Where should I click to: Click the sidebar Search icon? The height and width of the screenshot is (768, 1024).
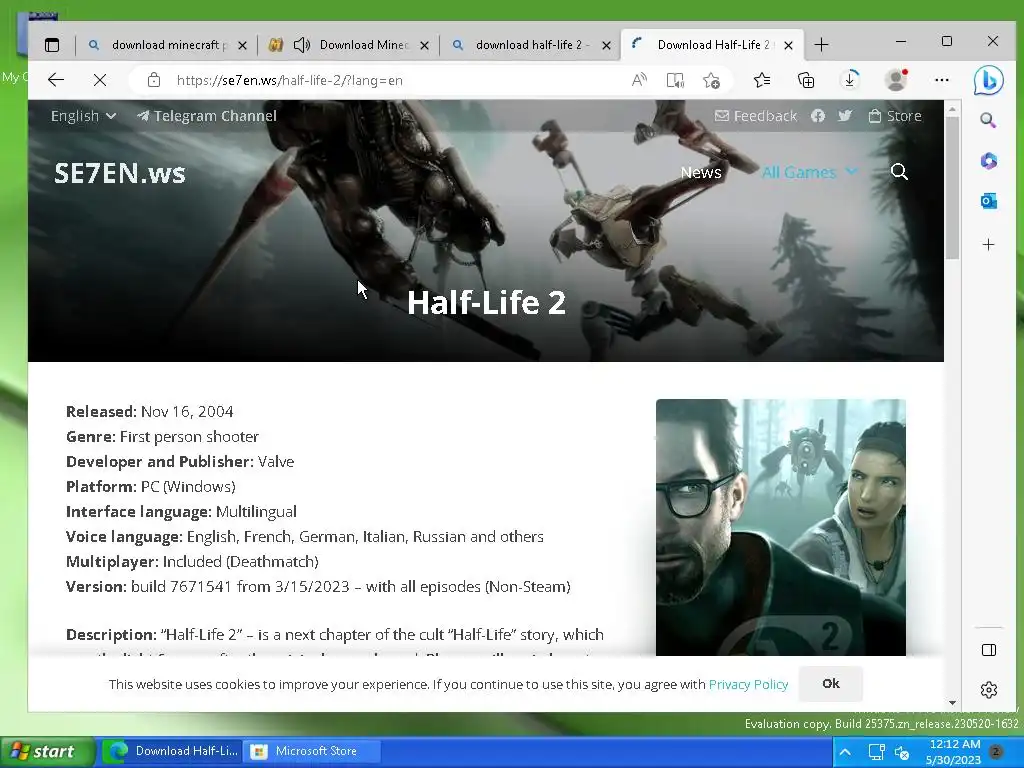(988, 120)
